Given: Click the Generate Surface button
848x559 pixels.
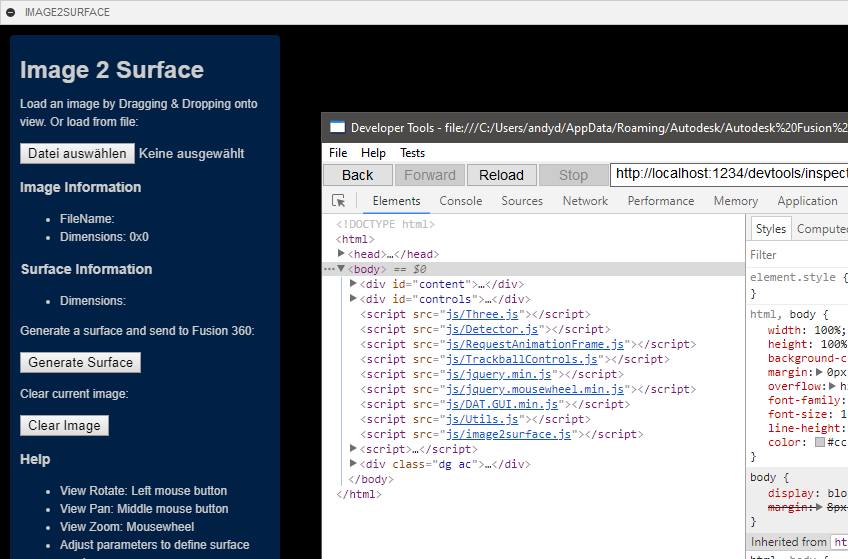Looking at the screenshot, I should click(x=81, y=362).
